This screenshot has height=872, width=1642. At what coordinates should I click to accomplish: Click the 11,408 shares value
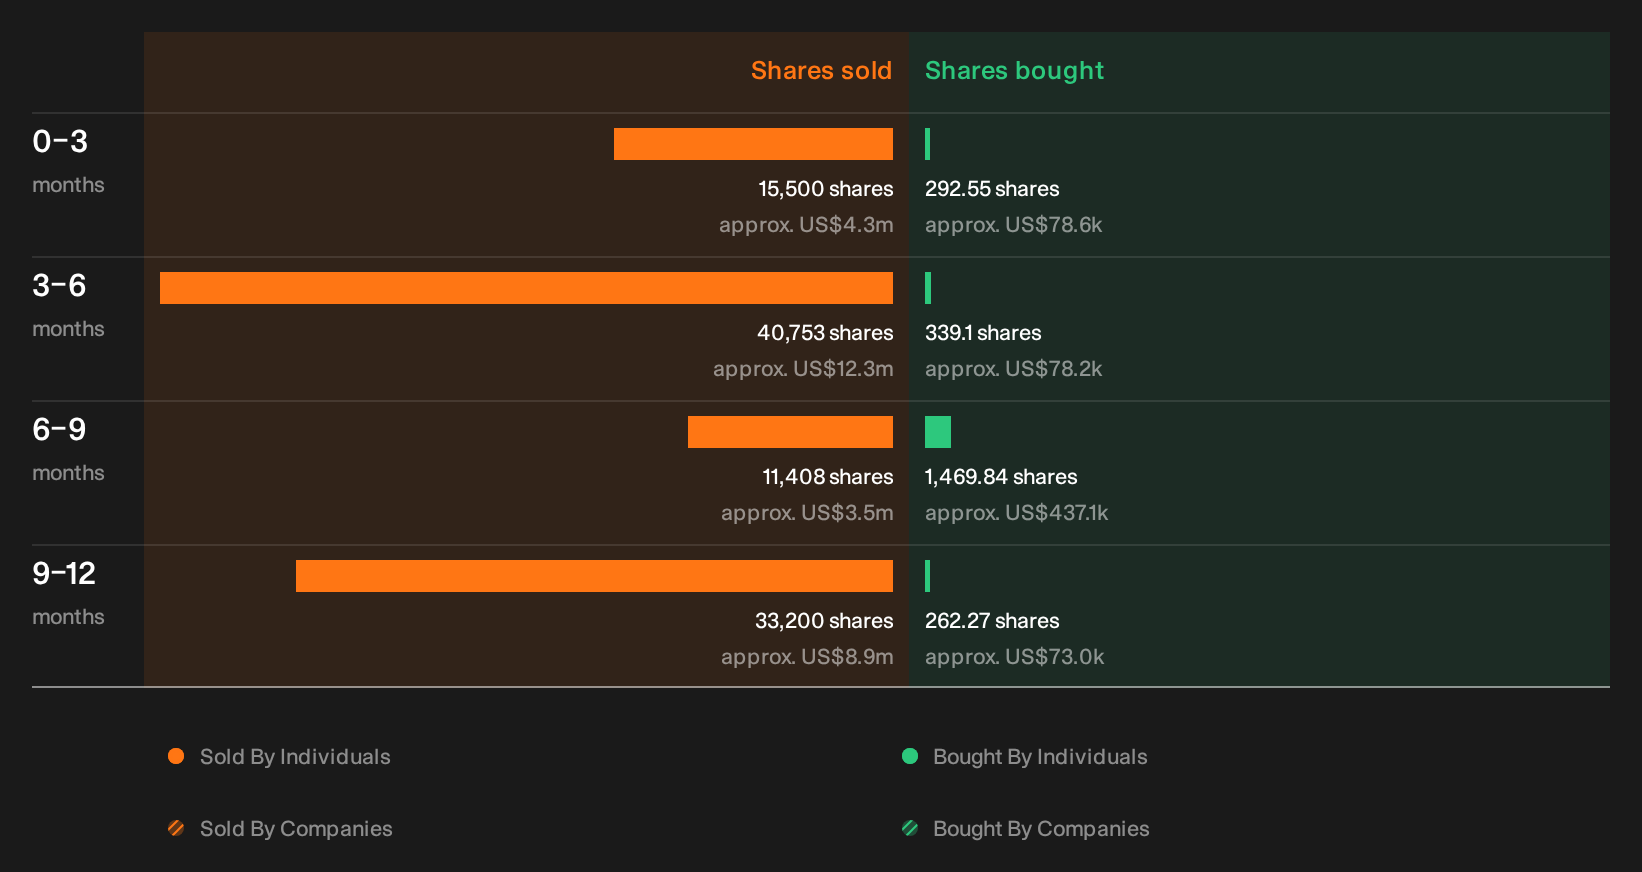click(828, 477)
